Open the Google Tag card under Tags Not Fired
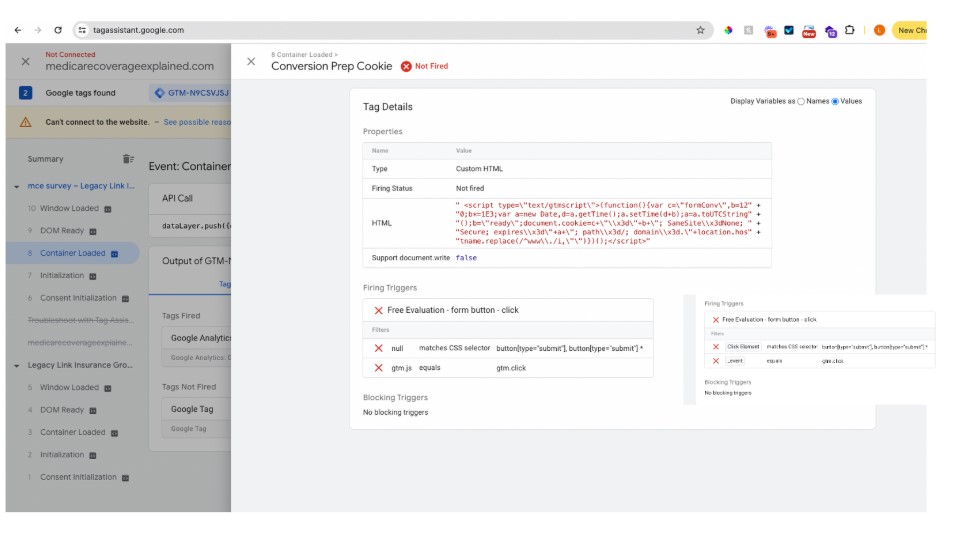958x540 pixels. pos(196,418)
